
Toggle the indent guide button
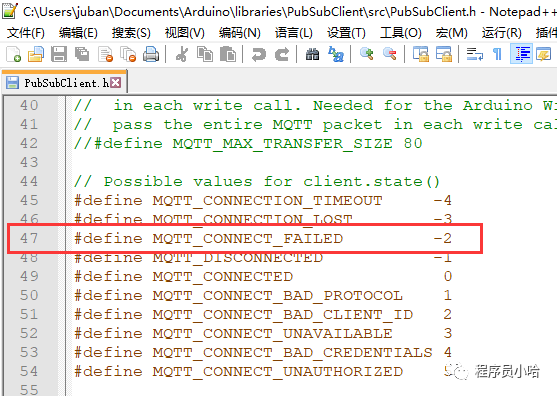pos(521,54)
